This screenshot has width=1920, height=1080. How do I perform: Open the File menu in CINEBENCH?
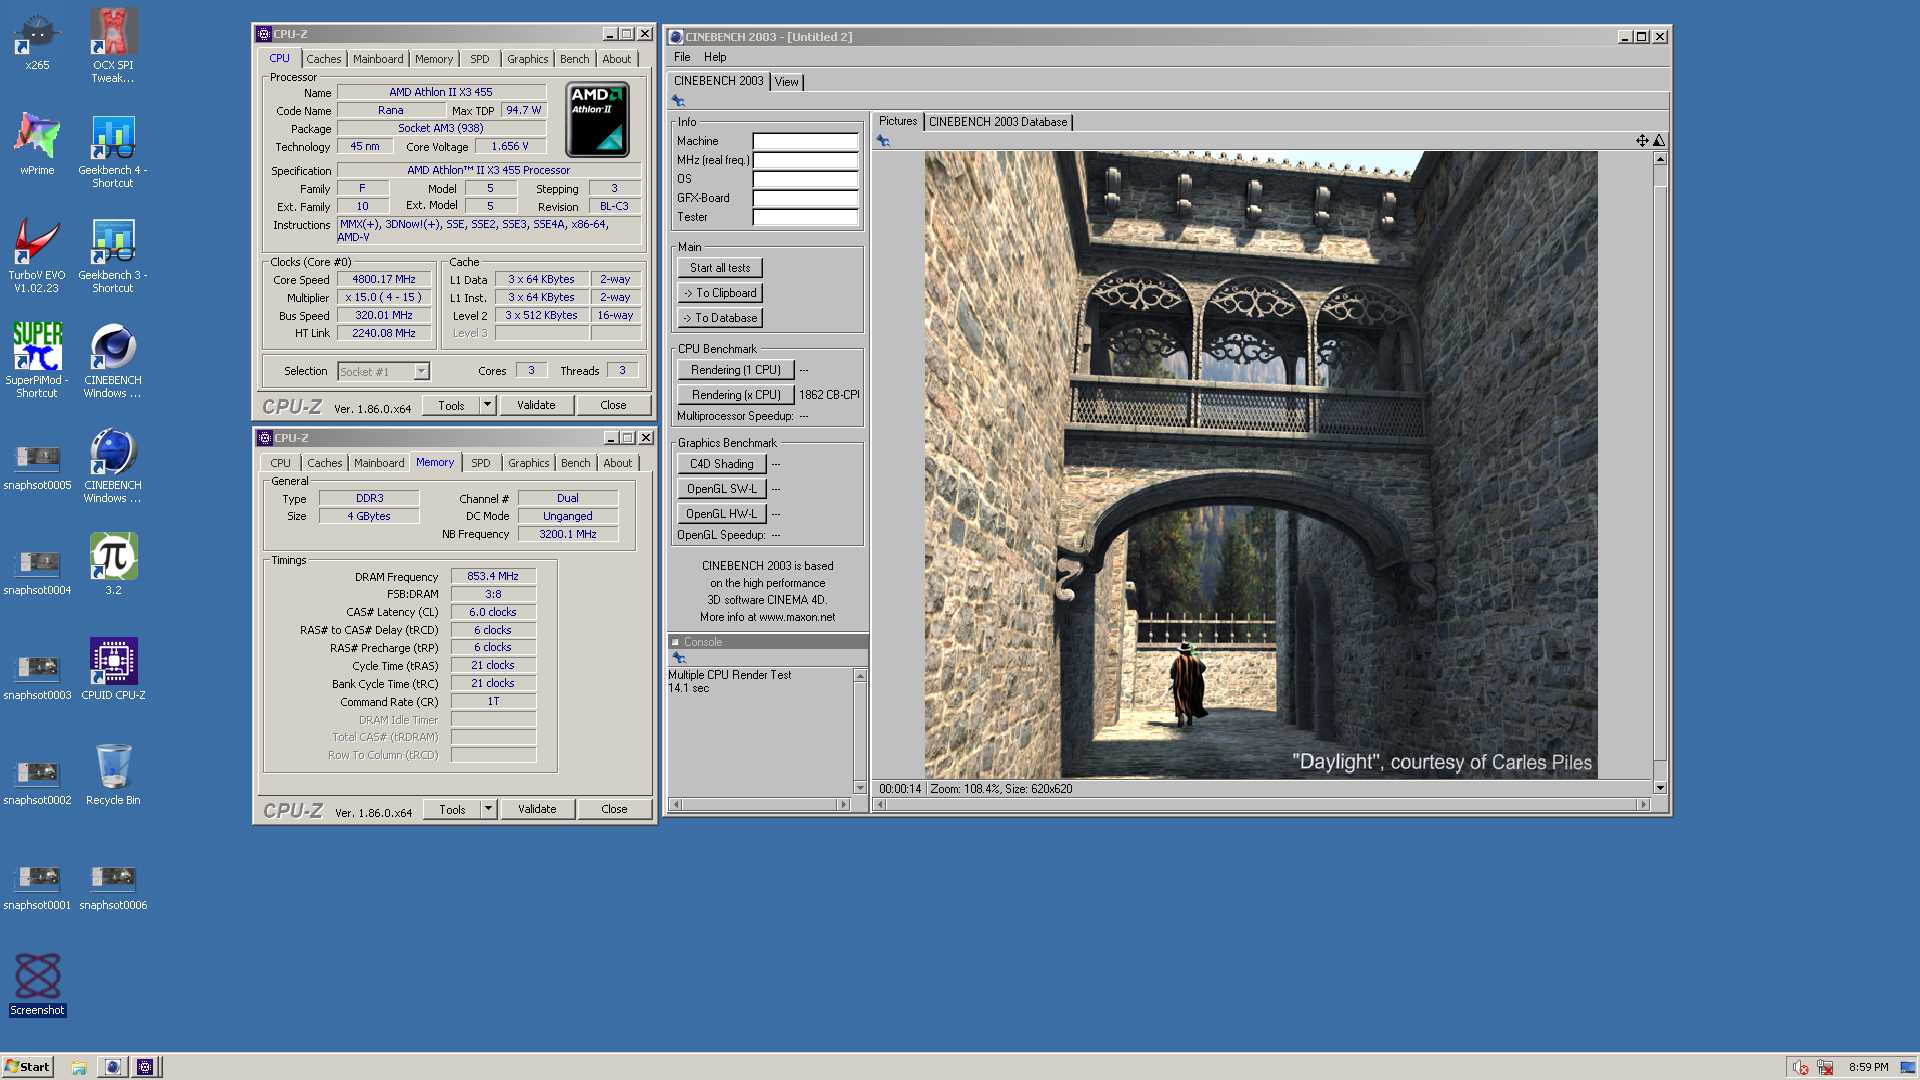click(682, 57)
